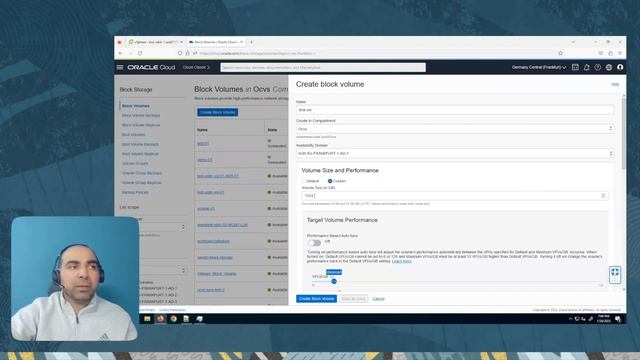Open the demo-01 volume link
This screenshot has width=640, height=360.
(x=204, y=160)
